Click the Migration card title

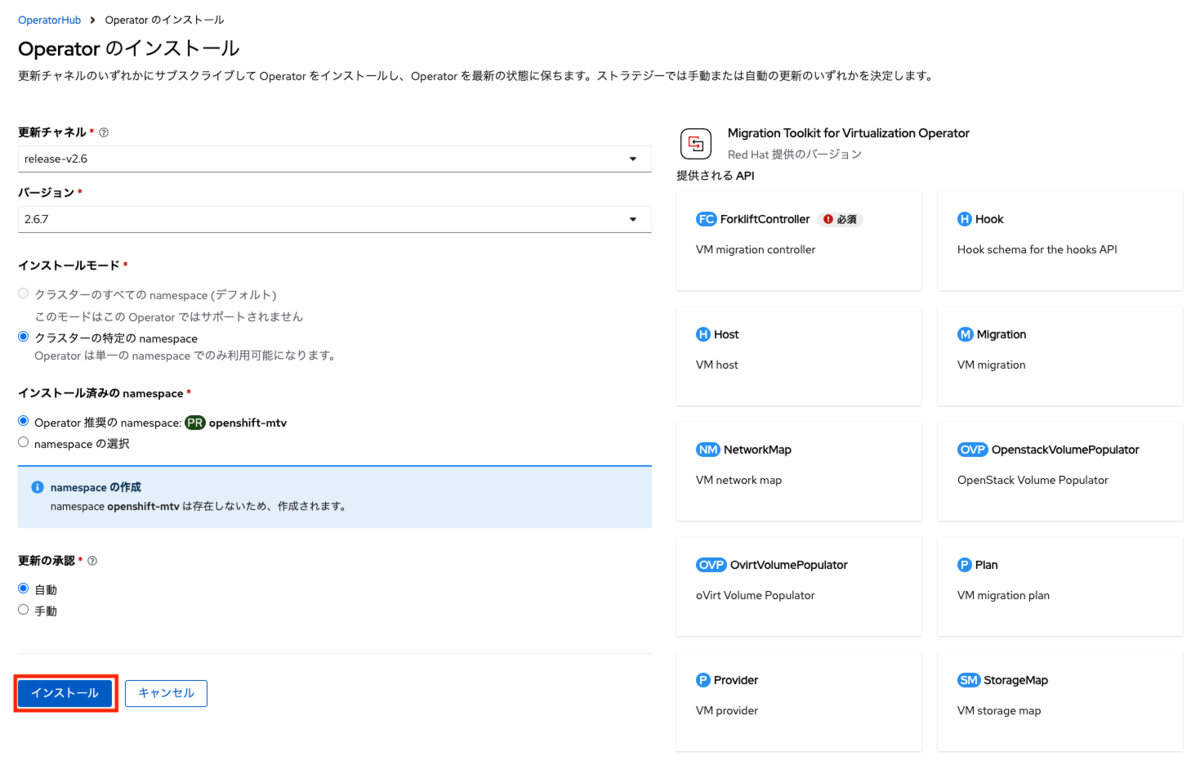(1001, 334)
